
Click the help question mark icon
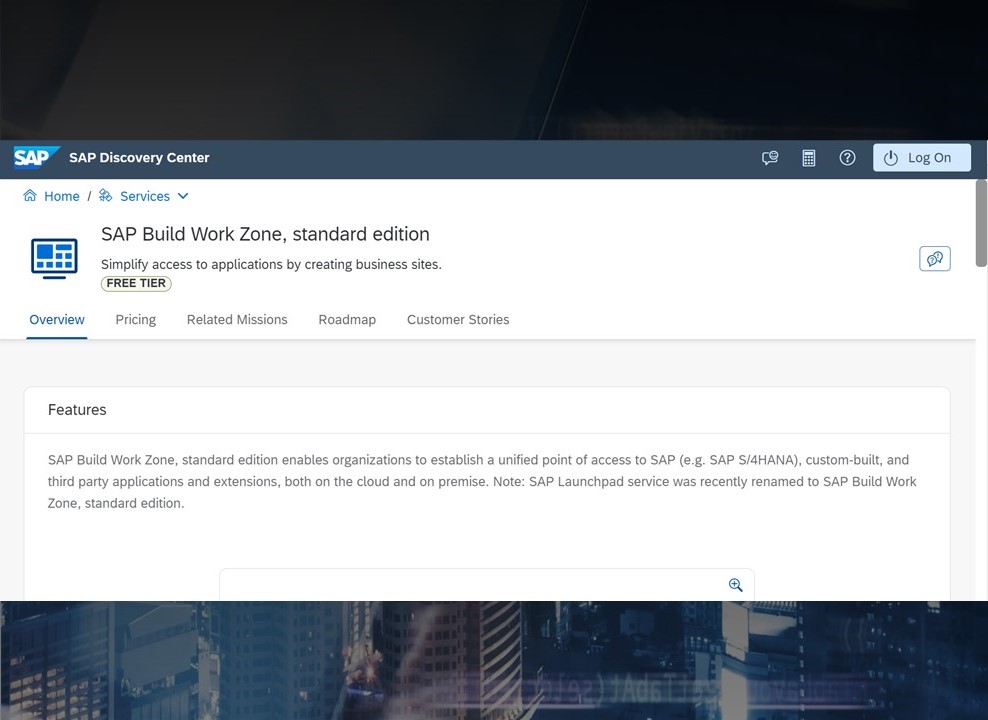click(x=847, y=158)
